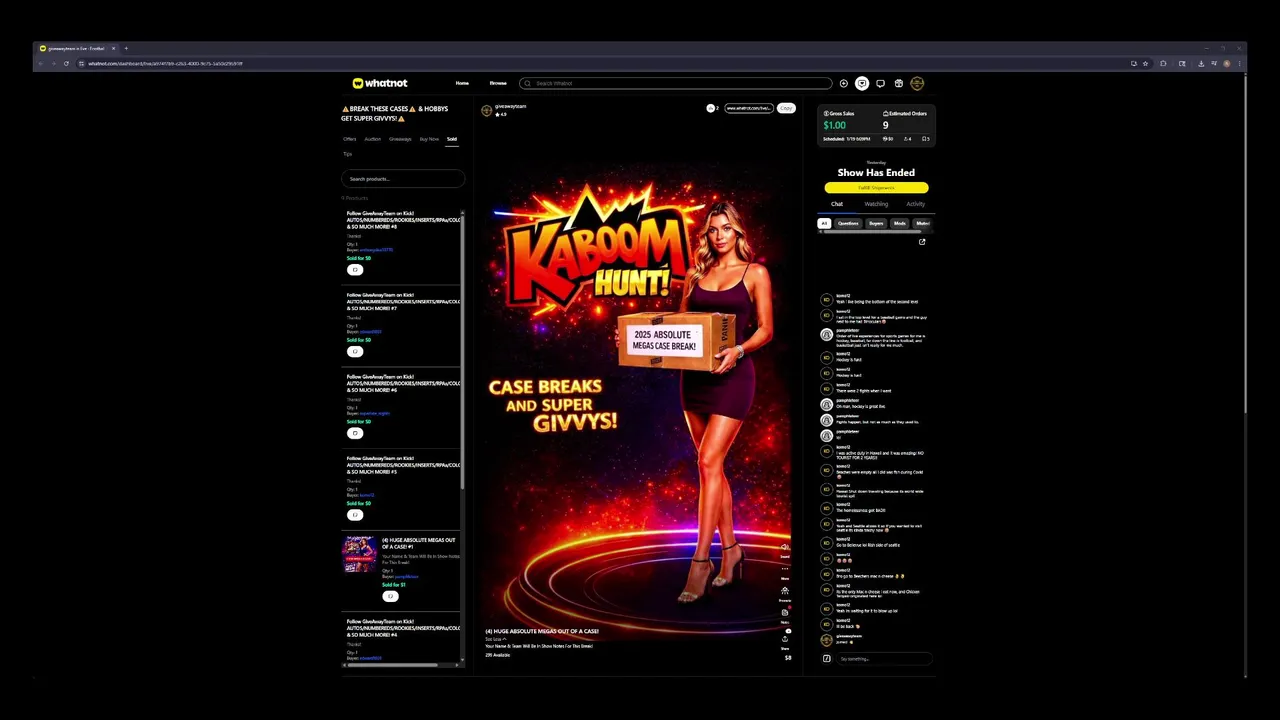Click the viewer count icon above stream
The image size is (1280, 720).
pos(711,108)
